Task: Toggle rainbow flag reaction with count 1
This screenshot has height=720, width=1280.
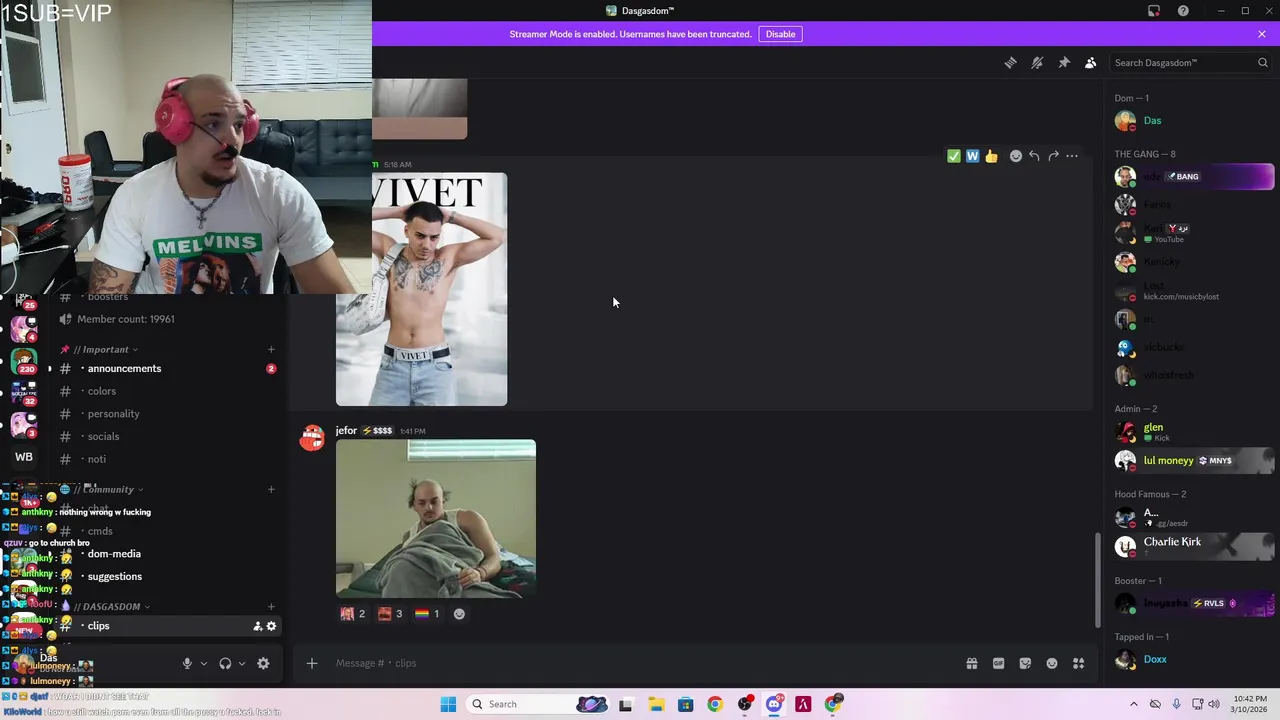Action: 427,614
